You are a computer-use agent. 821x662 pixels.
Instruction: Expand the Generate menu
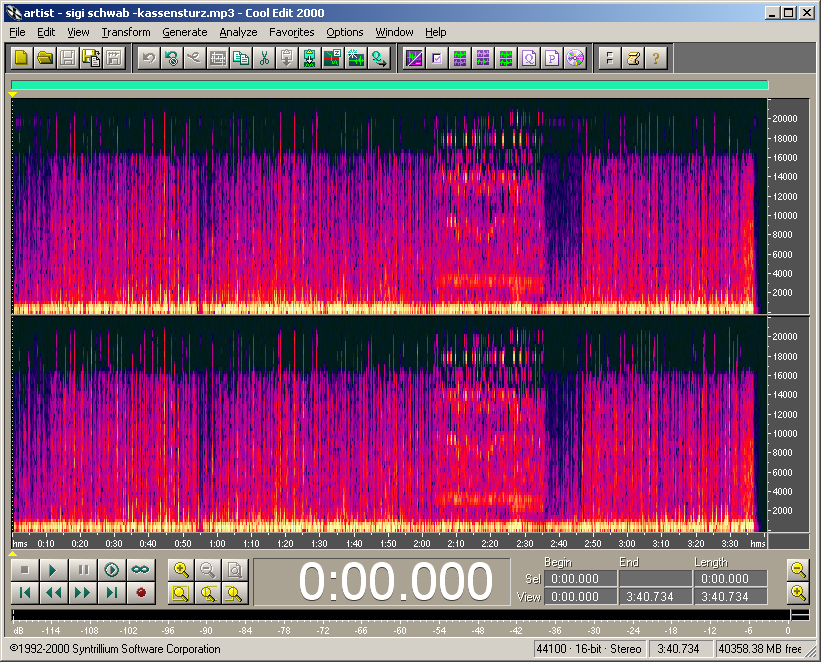coord(184,32)
